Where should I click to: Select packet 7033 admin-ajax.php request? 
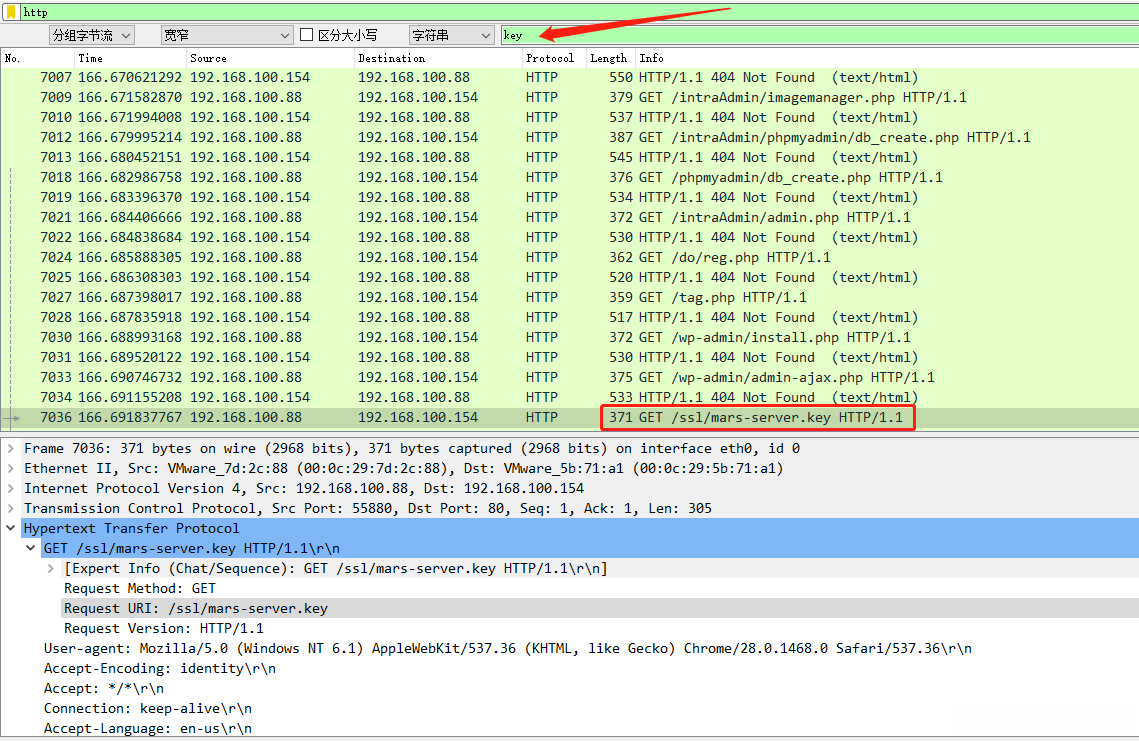570,377
